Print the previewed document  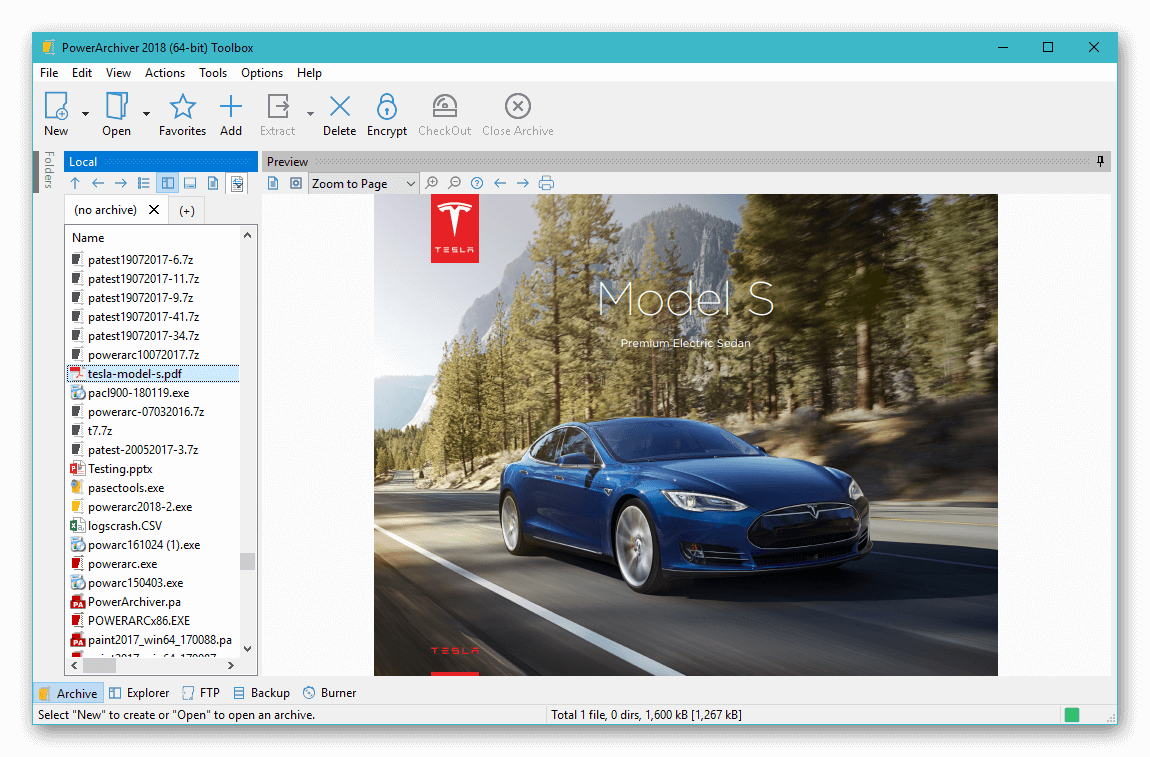[546, 183]
